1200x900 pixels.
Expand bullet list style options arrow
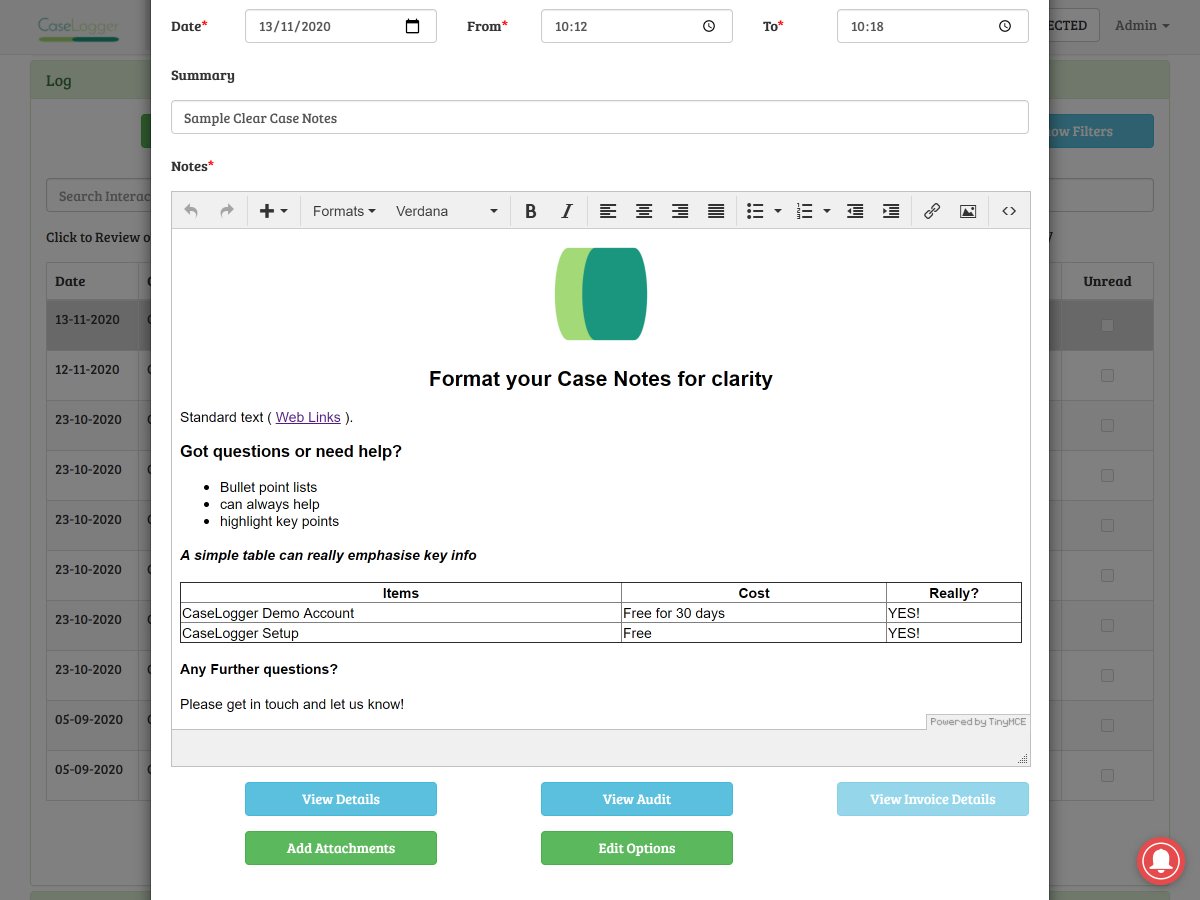coord(778,211)
